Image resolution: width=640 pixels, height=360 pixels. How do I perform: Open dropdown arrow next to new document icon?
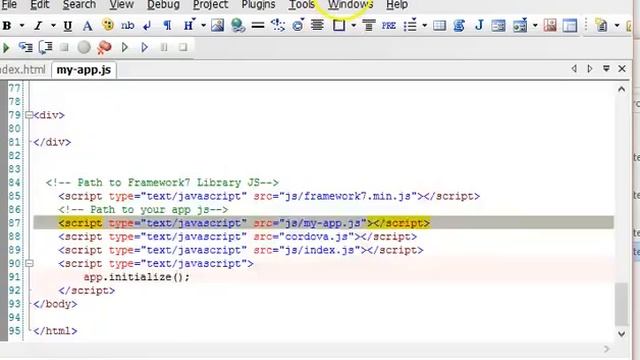(617, 26)
